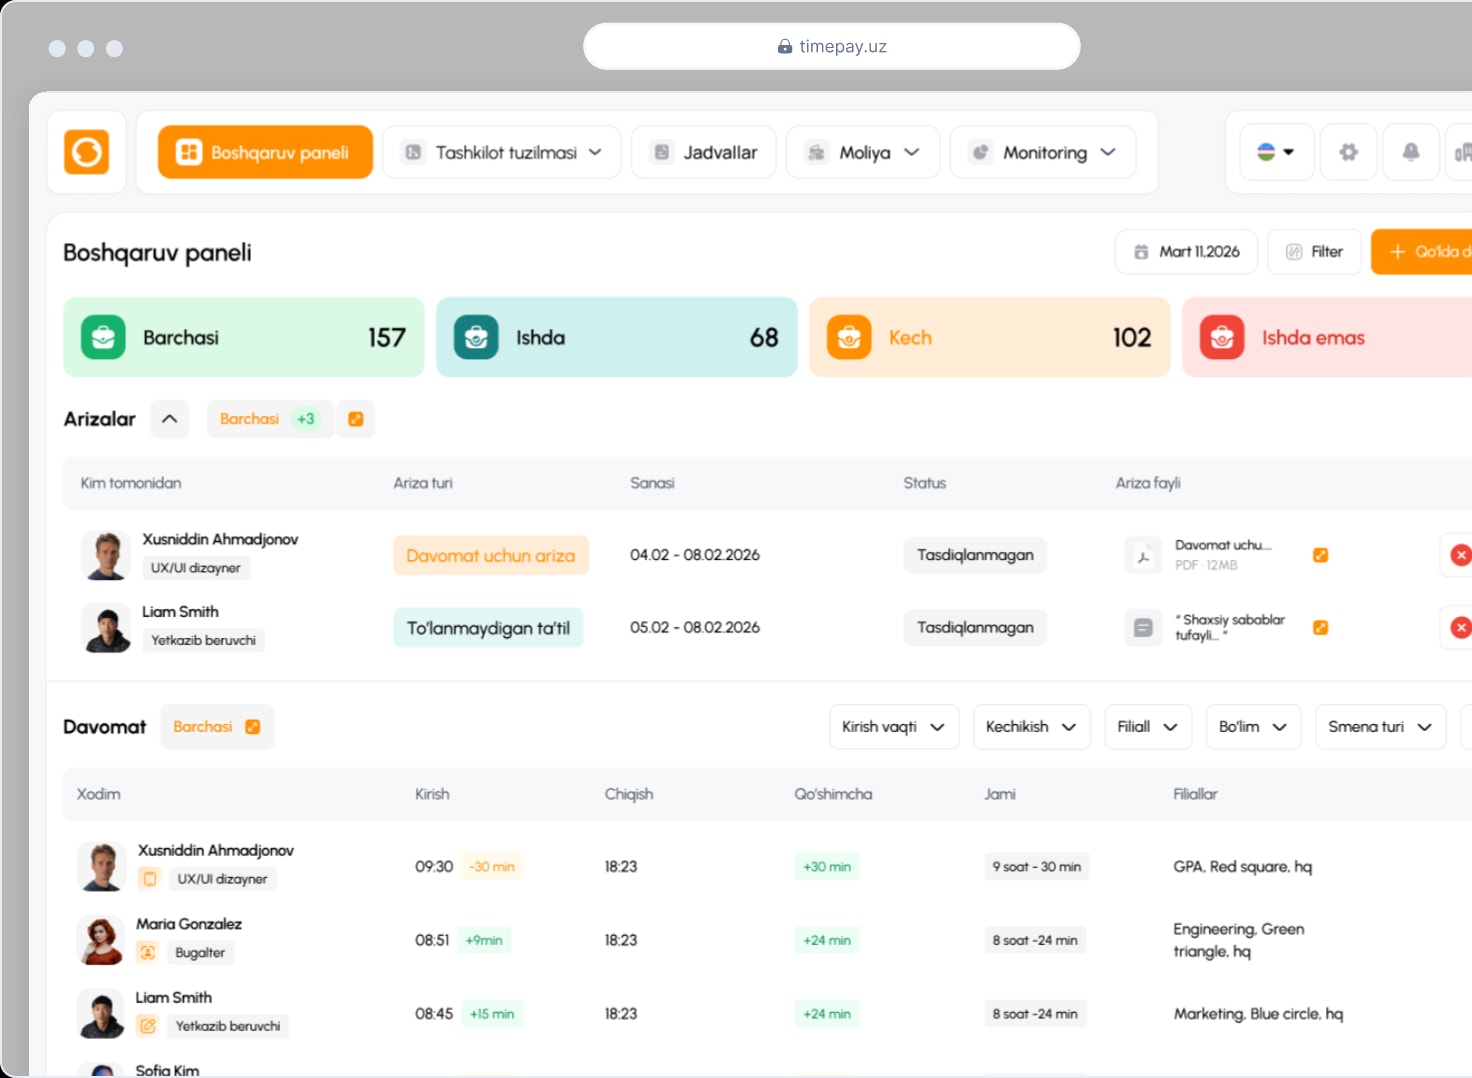Open the external link icon beside Arizalar Barchasi
The image size is (1472, 1078).
356,419
